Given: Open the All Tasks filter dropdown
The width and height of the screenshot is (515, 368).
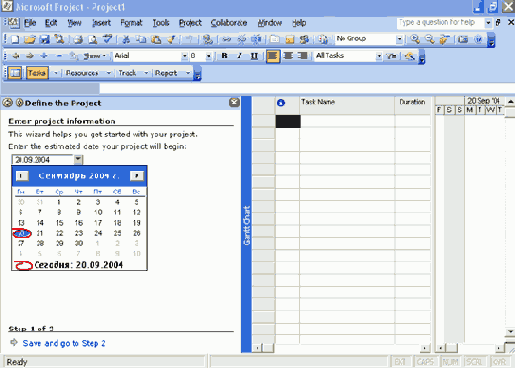Looking at the screenshot, I should tap(379, 56).
